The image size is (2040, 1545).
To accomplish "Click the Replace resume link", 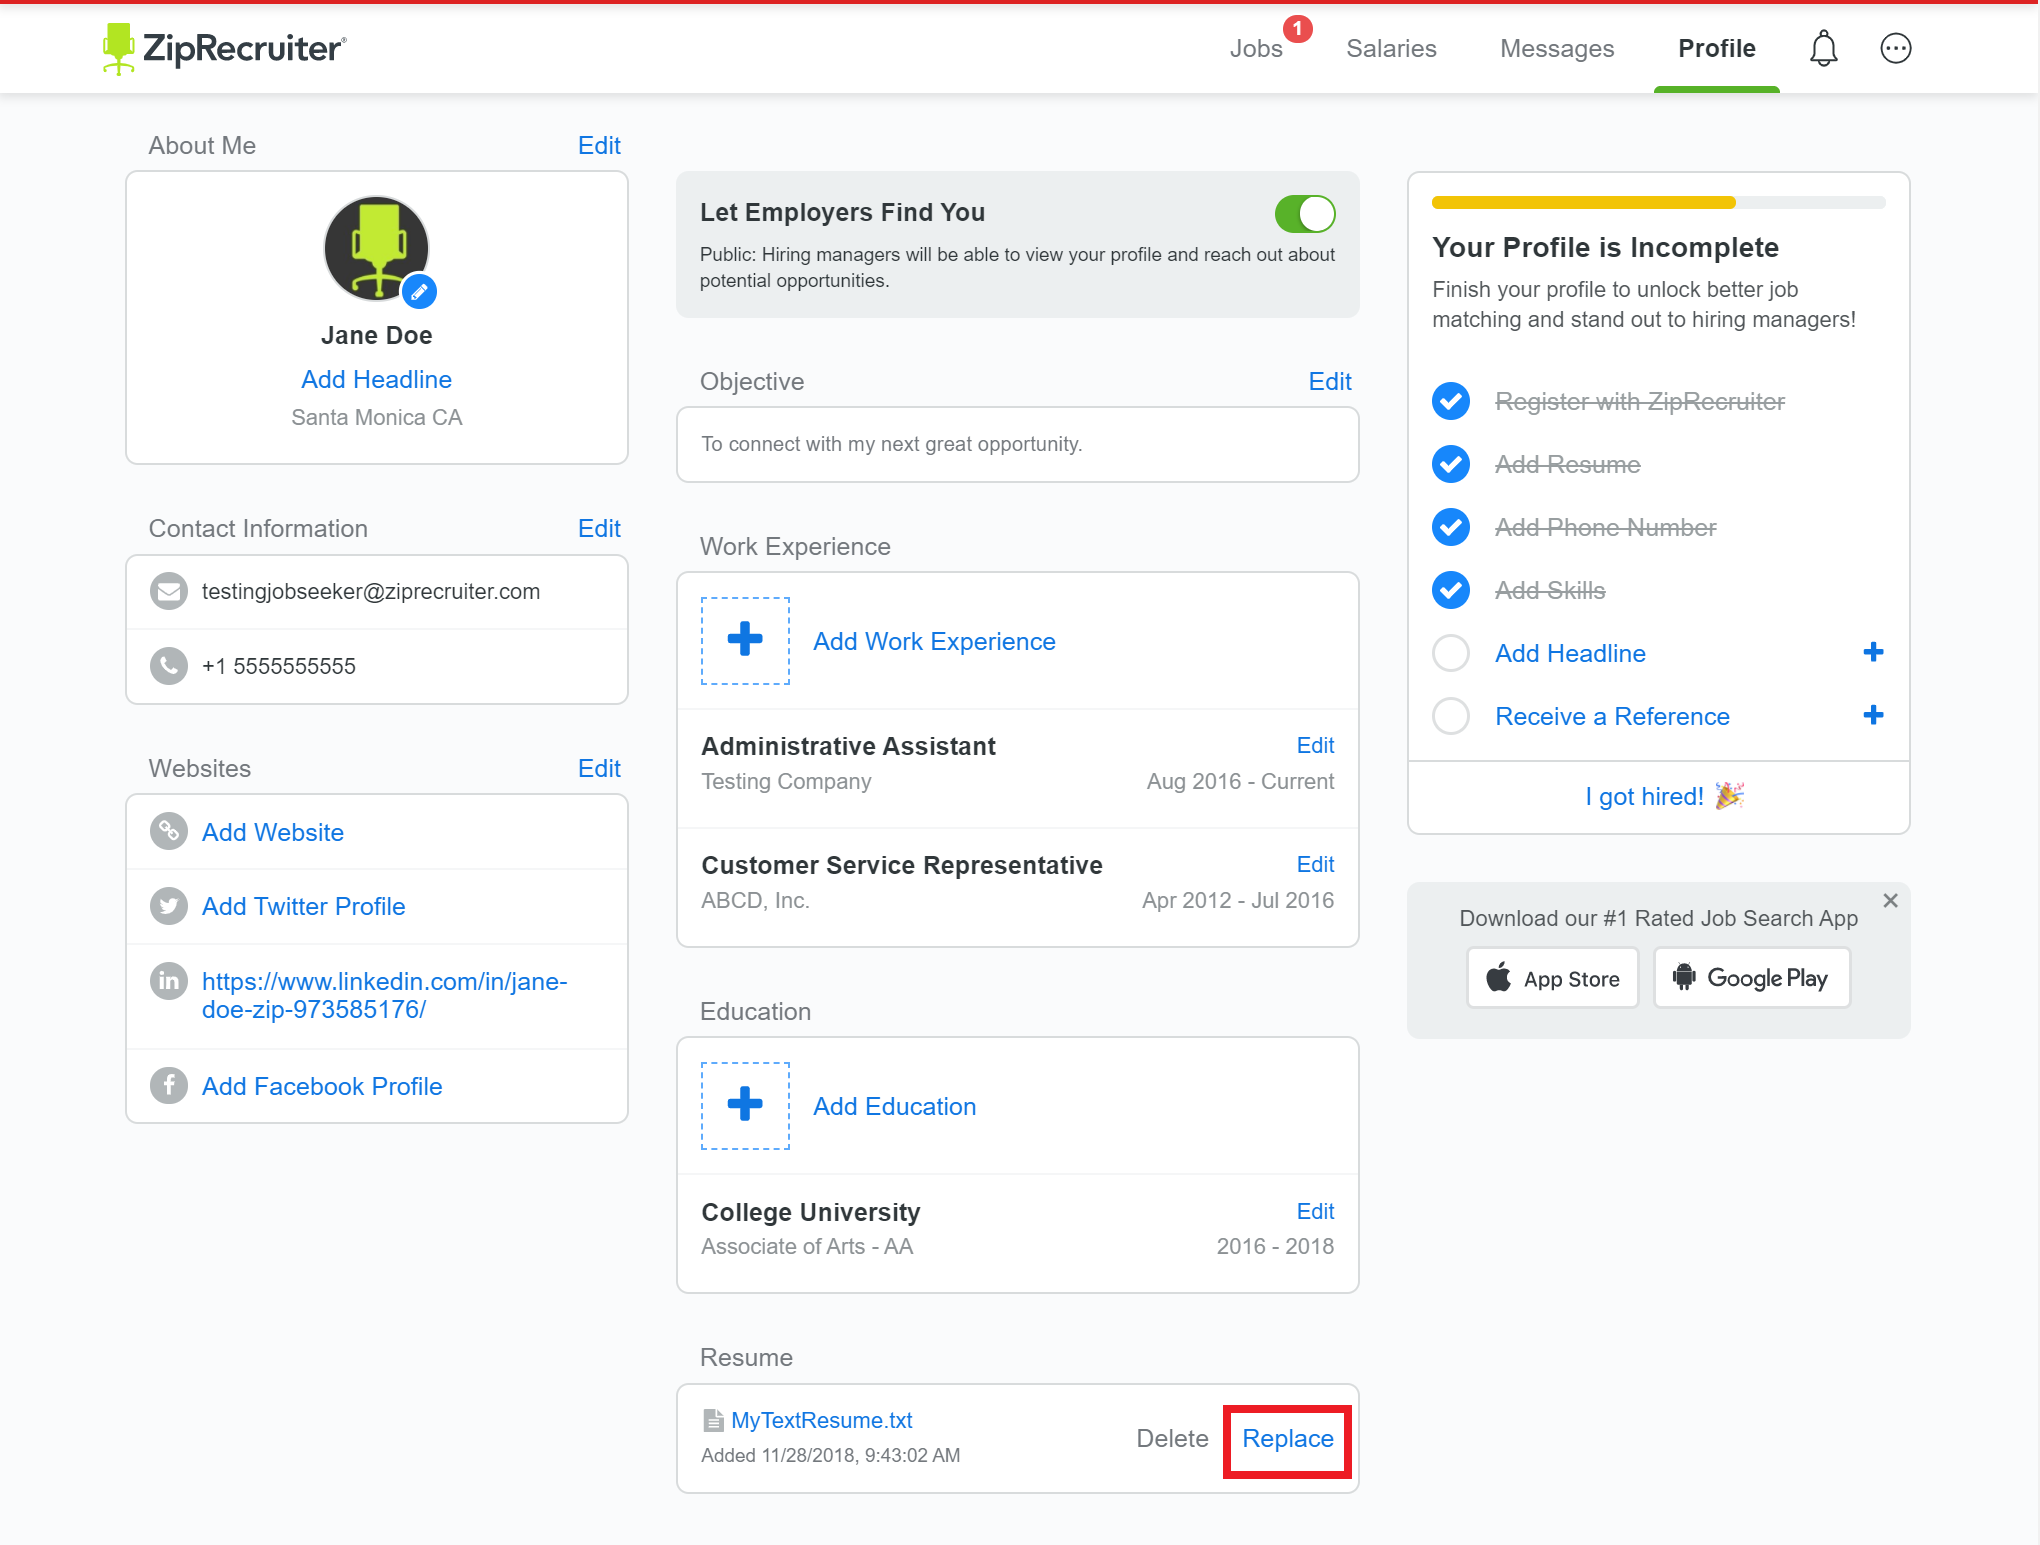I will point(1287,1439).
